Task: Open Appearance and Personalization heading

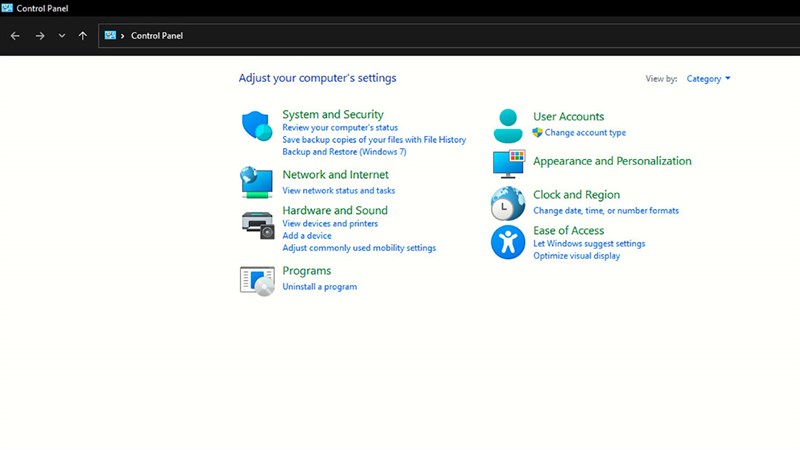Action: click(x=612, y=161)
